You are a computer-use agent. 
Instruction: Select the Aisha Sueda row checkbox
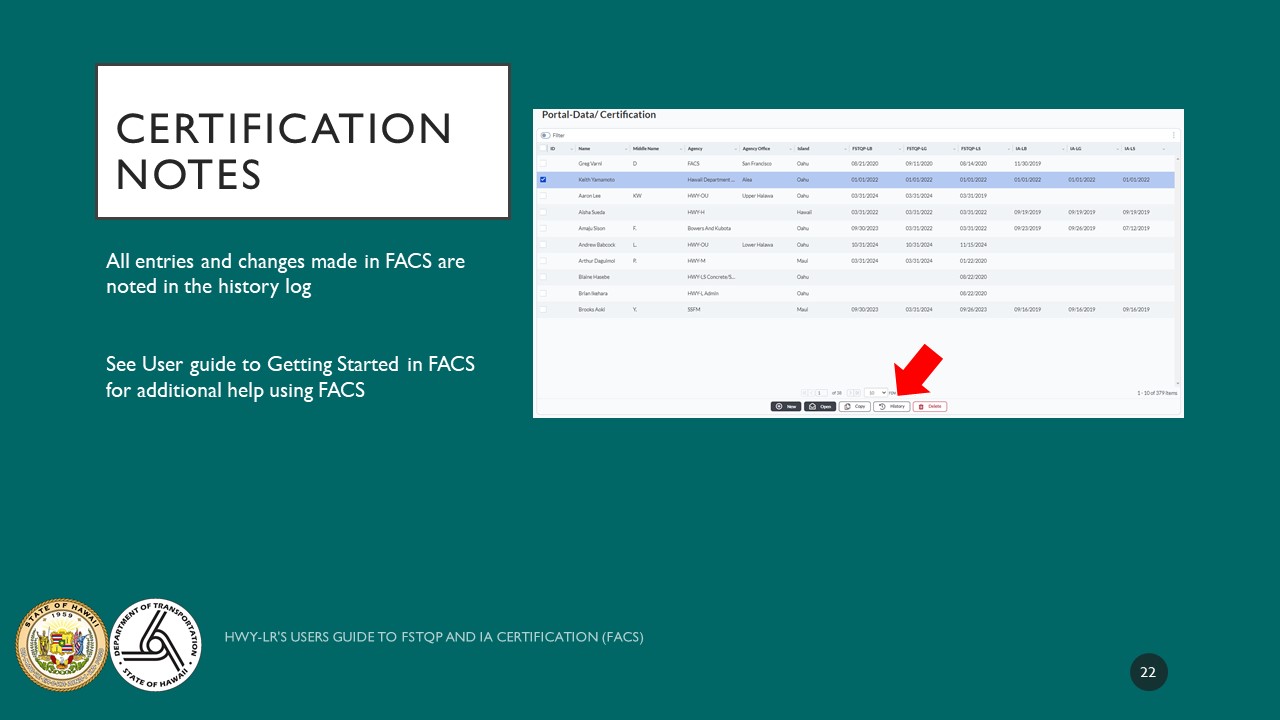tap(543, 212)
